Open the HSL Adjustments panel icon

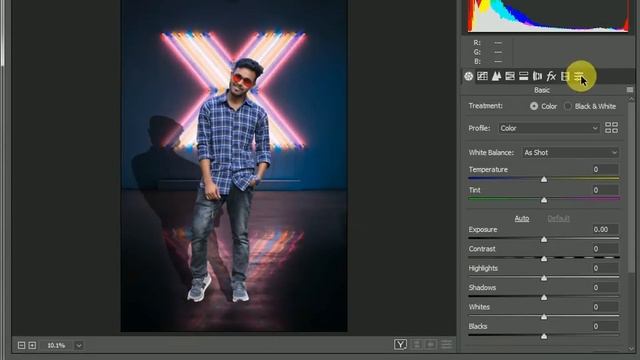[x=510, y=76]
